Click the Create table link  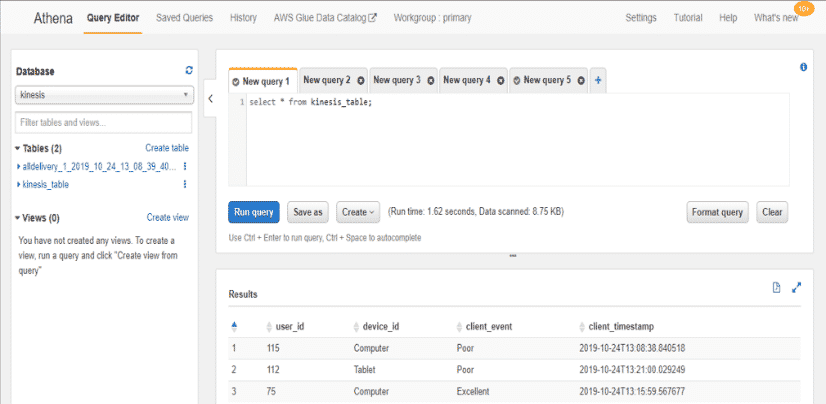[167, 149]
